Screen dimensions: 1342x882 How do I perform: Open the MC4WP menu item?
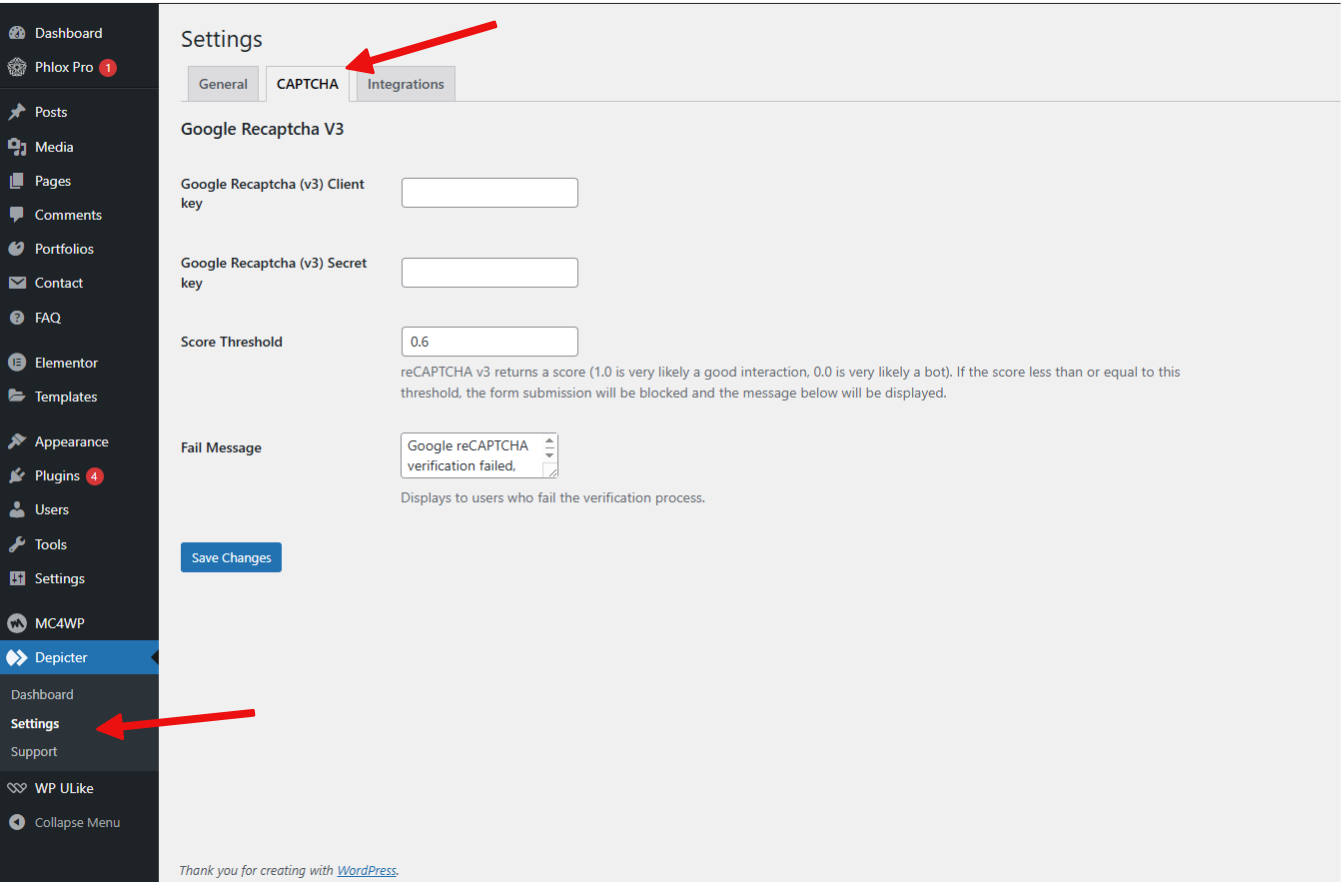pos(60,623)
